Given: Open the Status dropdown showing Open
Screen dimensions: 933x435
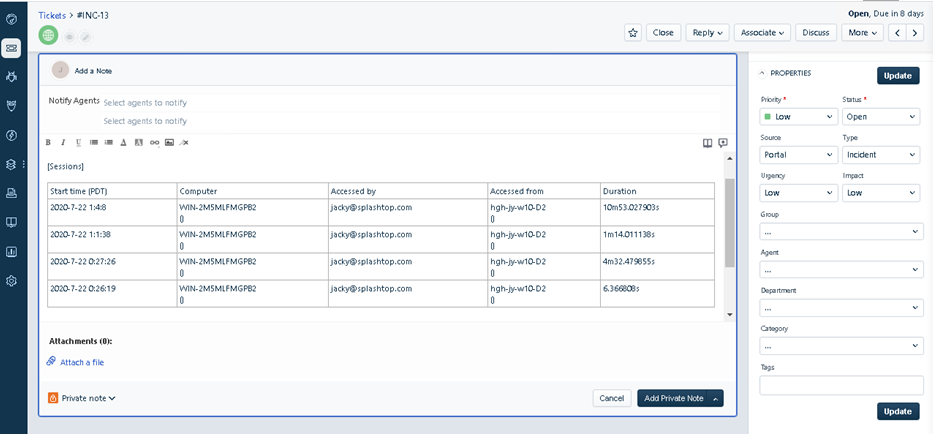Looking at the screenshot, I should click(x=881, y=117).
